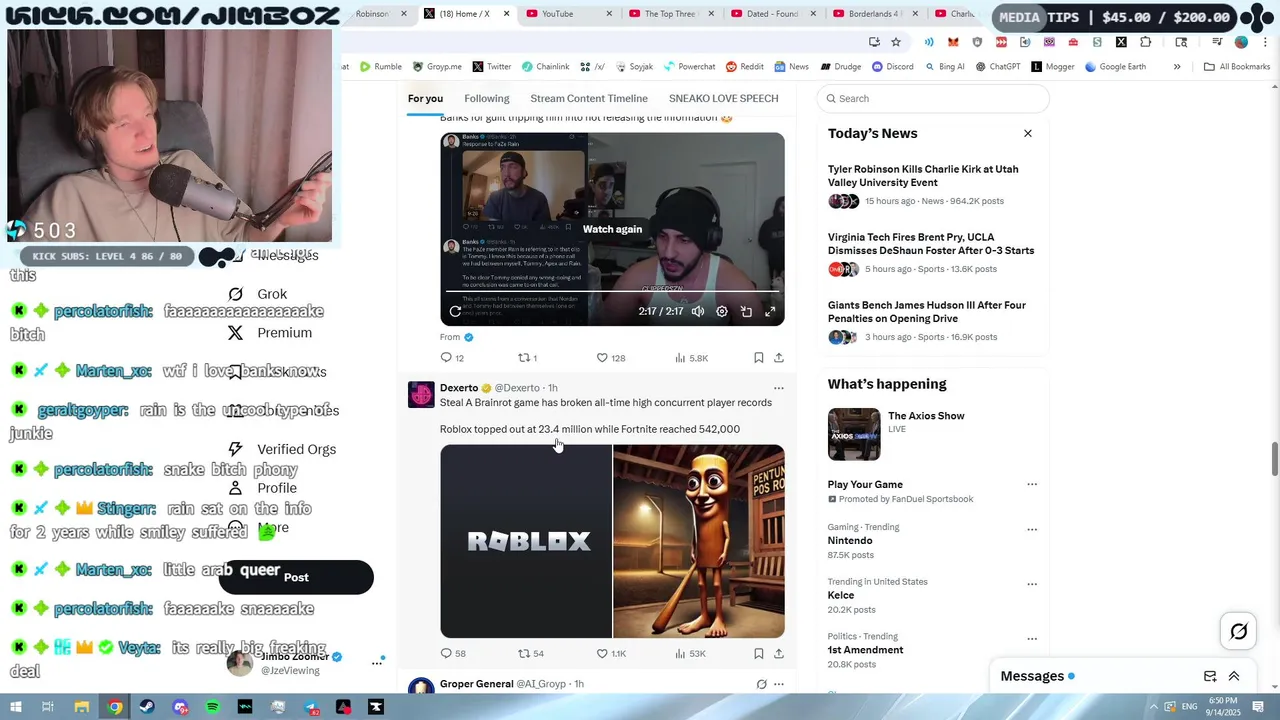Open Spotify from the taskbar

pos(212,707)
